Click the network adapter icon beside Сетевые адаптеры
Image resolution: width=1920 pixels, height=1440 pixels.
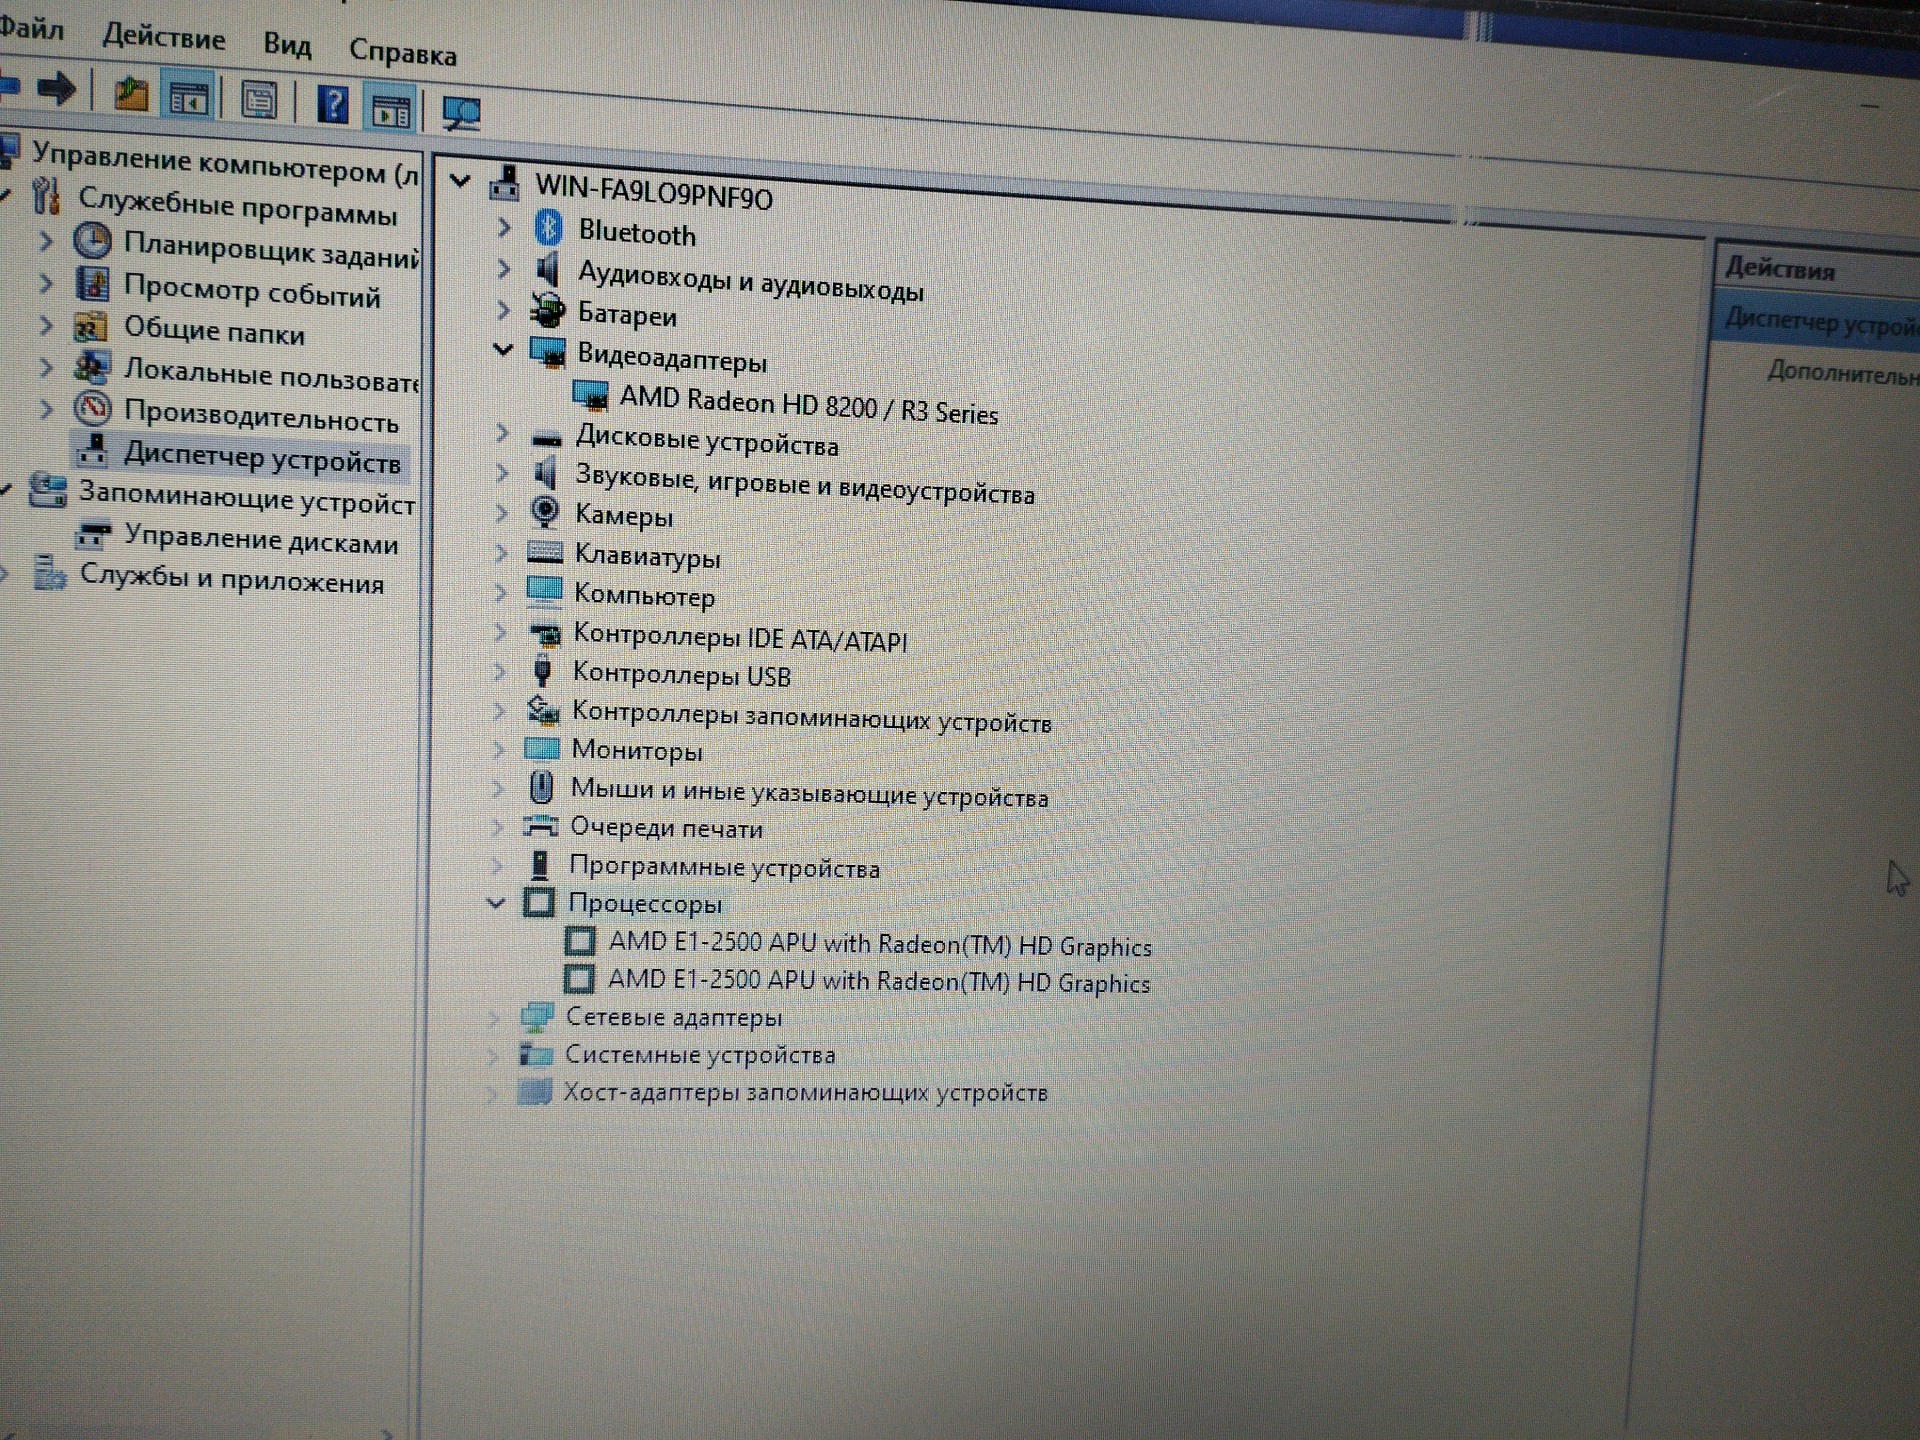tap(536, 1016)
